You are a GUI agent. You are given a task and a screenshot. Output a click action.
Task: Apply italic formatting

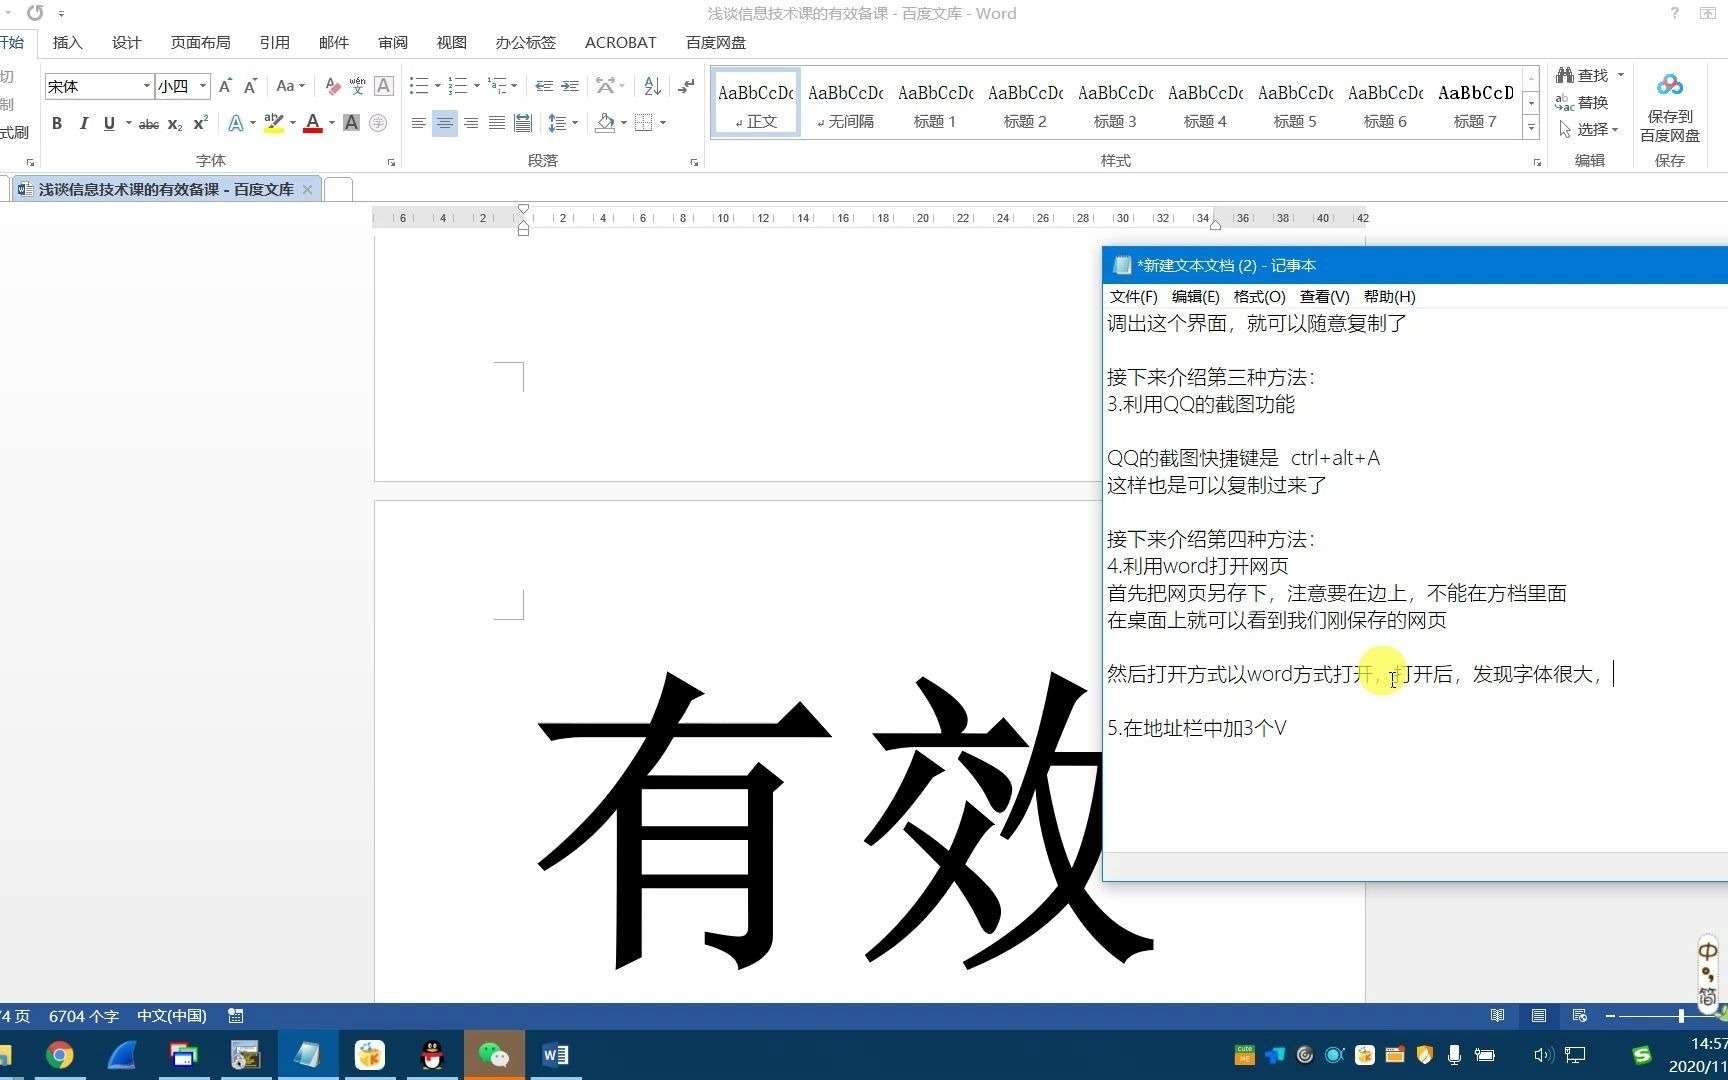(x=84, y=123)
